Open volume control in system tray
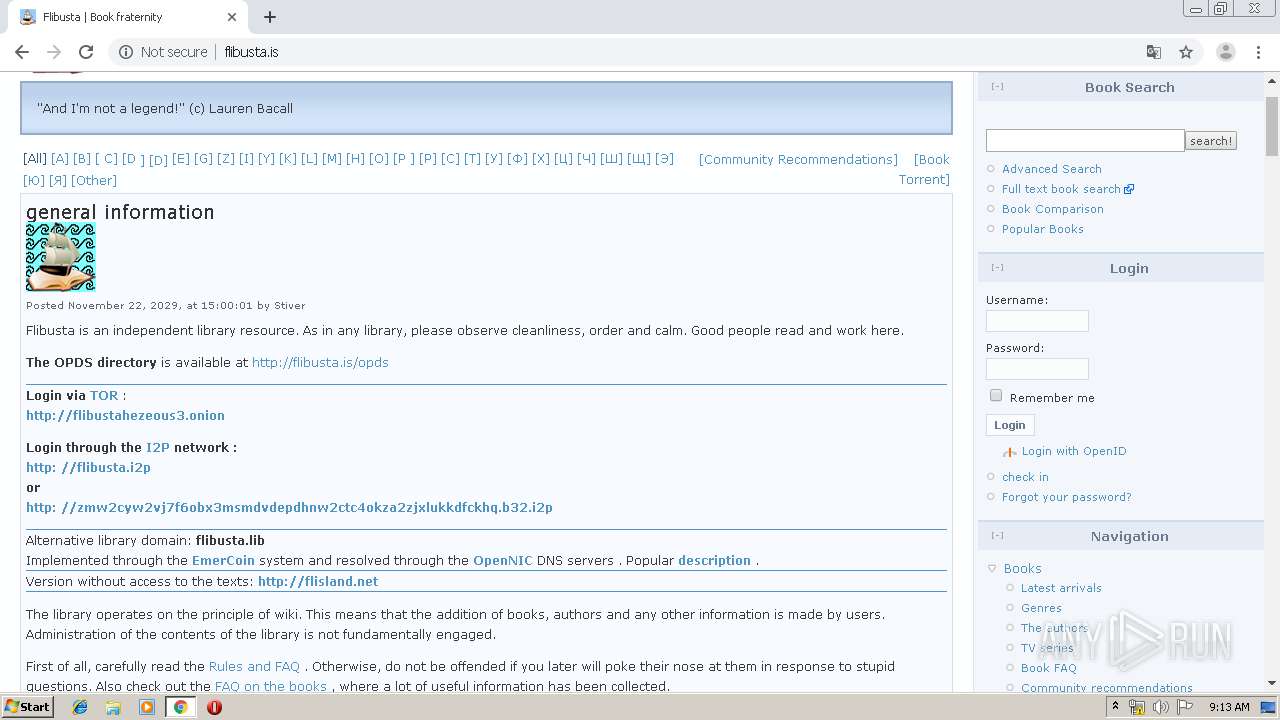 pos(1160,707)
